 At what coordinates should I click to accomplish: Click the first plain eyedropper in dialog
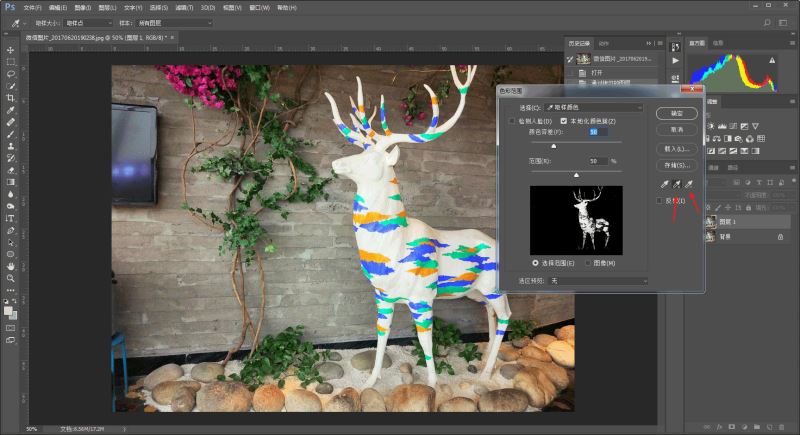(664, 184)
